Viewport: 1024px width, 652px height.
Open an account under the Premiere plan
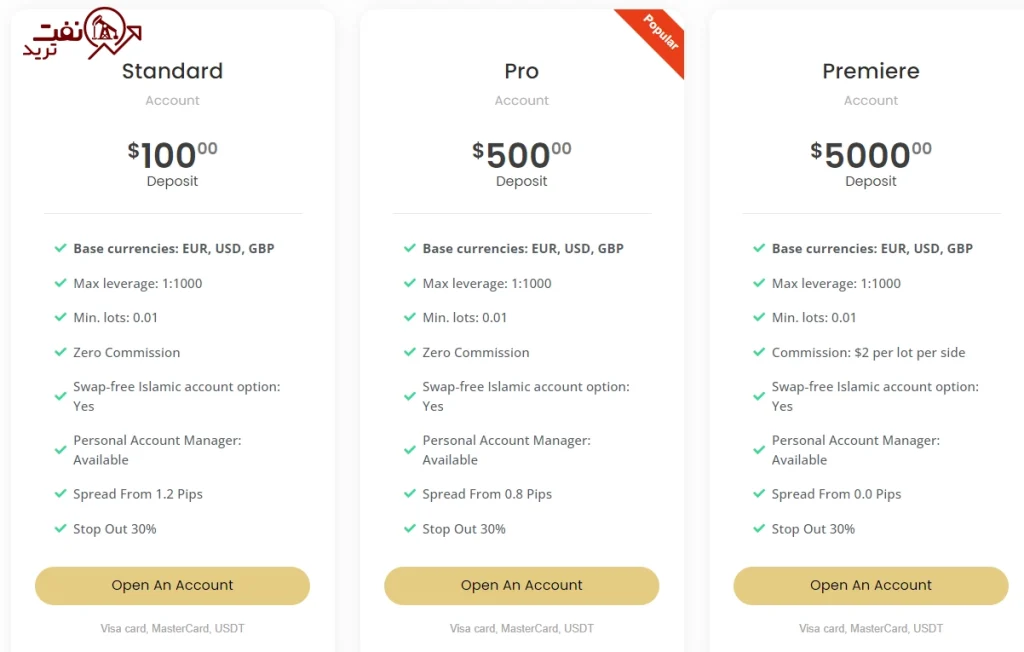point(871,585)
